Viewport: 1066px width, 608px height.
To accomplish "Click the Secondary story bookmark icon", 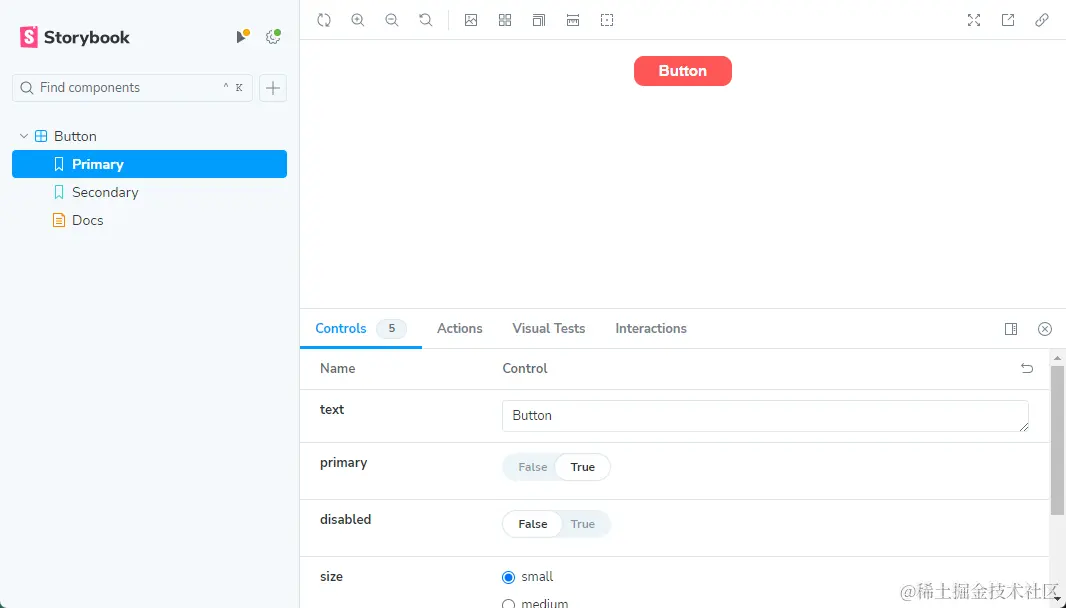I will pos(59,192).
